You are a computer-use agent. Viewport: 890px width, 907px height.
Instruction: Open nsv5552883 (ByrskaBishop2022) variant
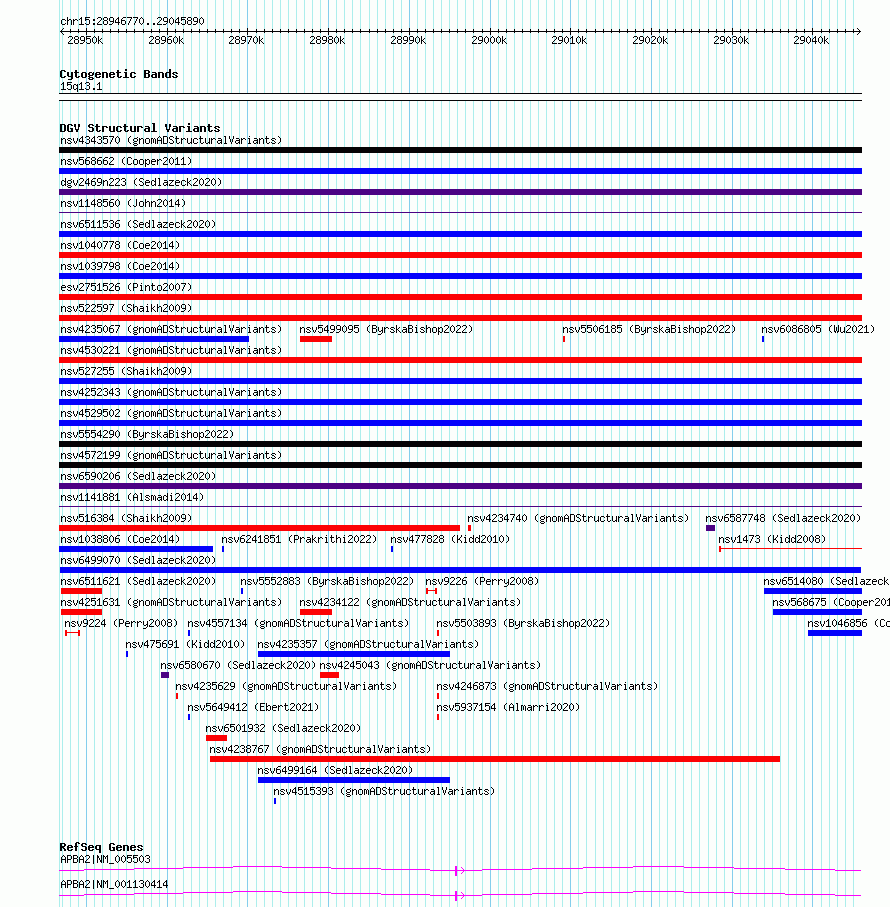pyautogui.click(x=327, y=581)
